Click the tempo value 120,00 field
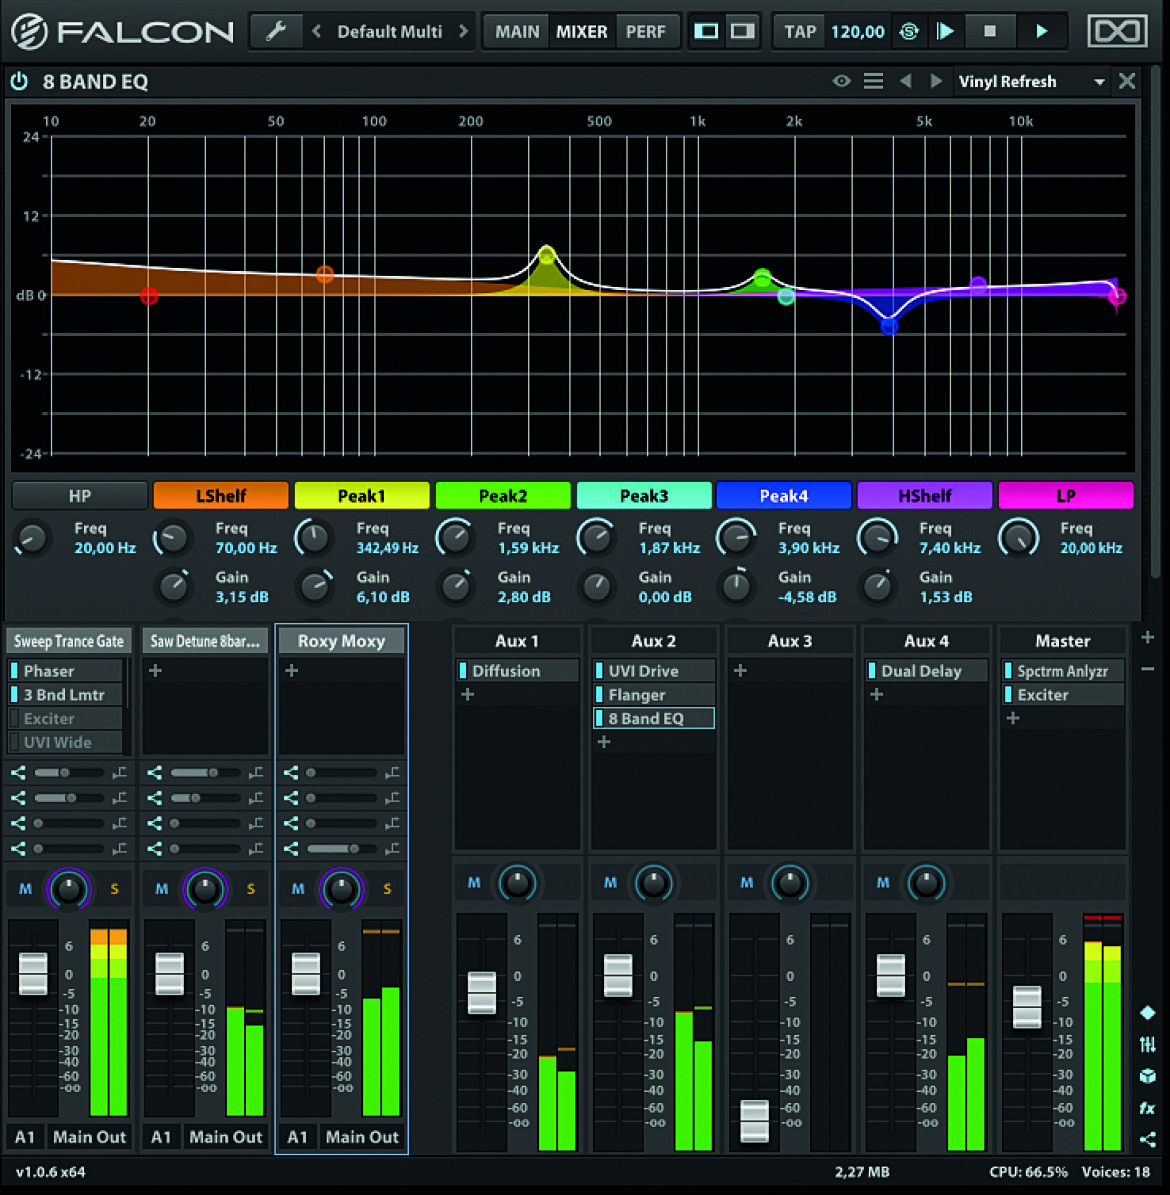This screenshot has height=1195, width=1170. tap(857, 32)
